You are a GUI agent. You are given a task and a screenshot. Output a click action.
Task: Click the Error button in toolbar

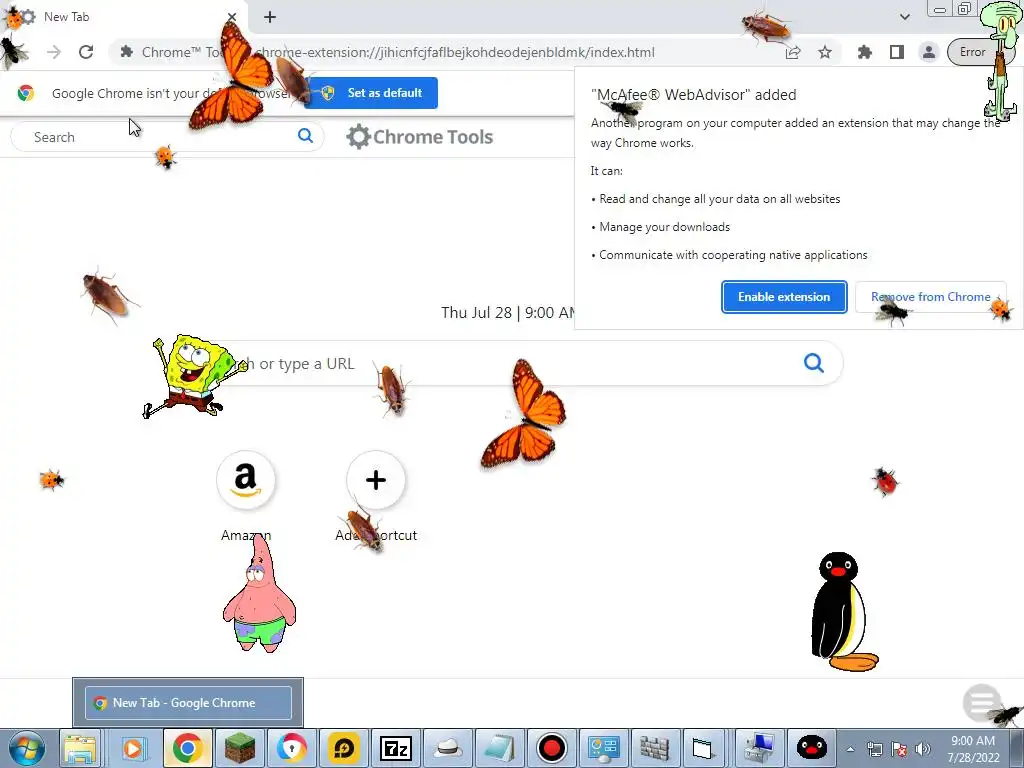[x=972, y=52]
